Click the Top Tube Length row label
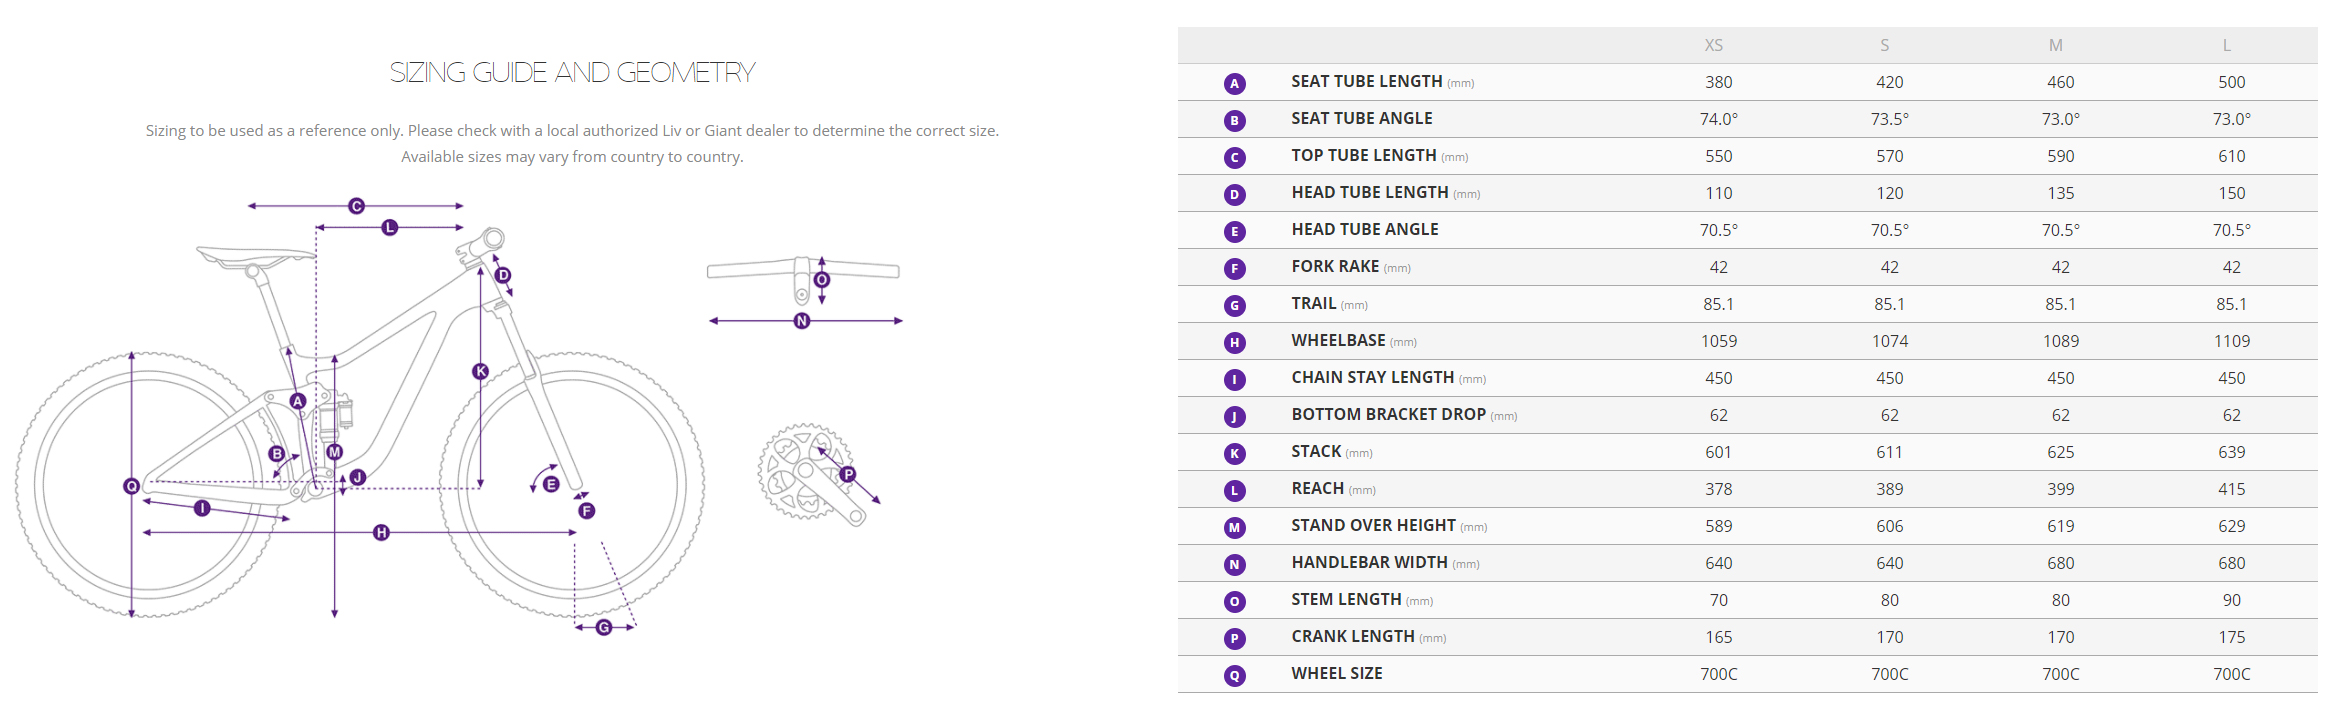 (1363, 155)
